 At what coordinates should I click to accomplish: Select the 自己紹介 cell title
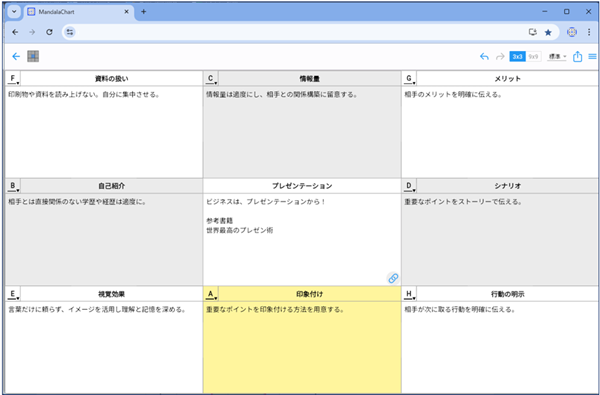tap(111, 186)
